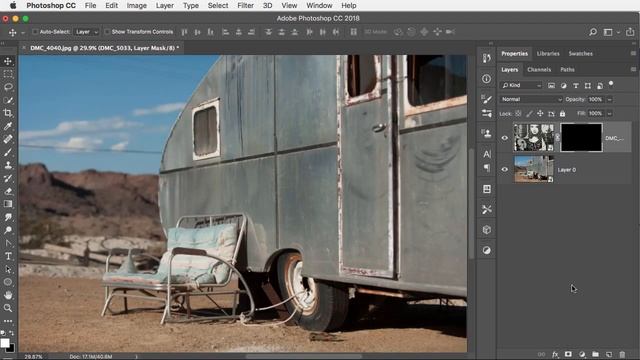Toggle lock position for the layer
640x360 pixels.
point(540,113)
